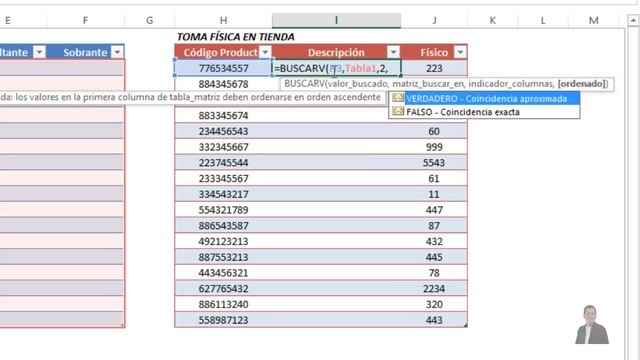Select column header F
The width and height of the screenshot is (640, 360).
(85, 20)
